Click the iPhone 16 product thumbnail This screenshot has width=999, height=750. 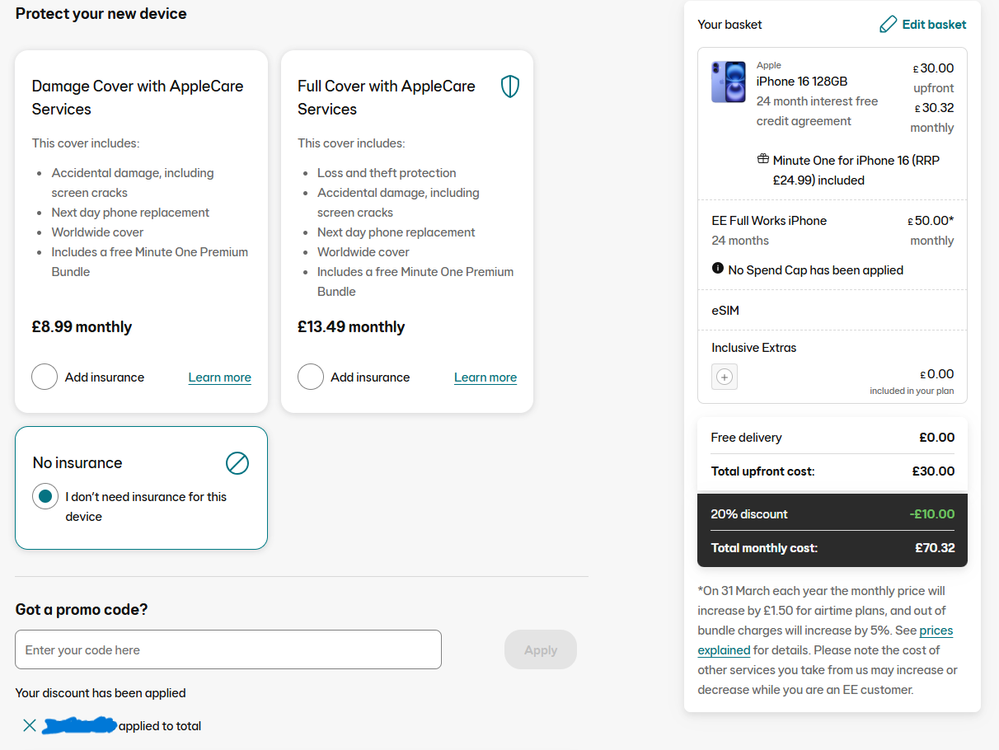728,82
